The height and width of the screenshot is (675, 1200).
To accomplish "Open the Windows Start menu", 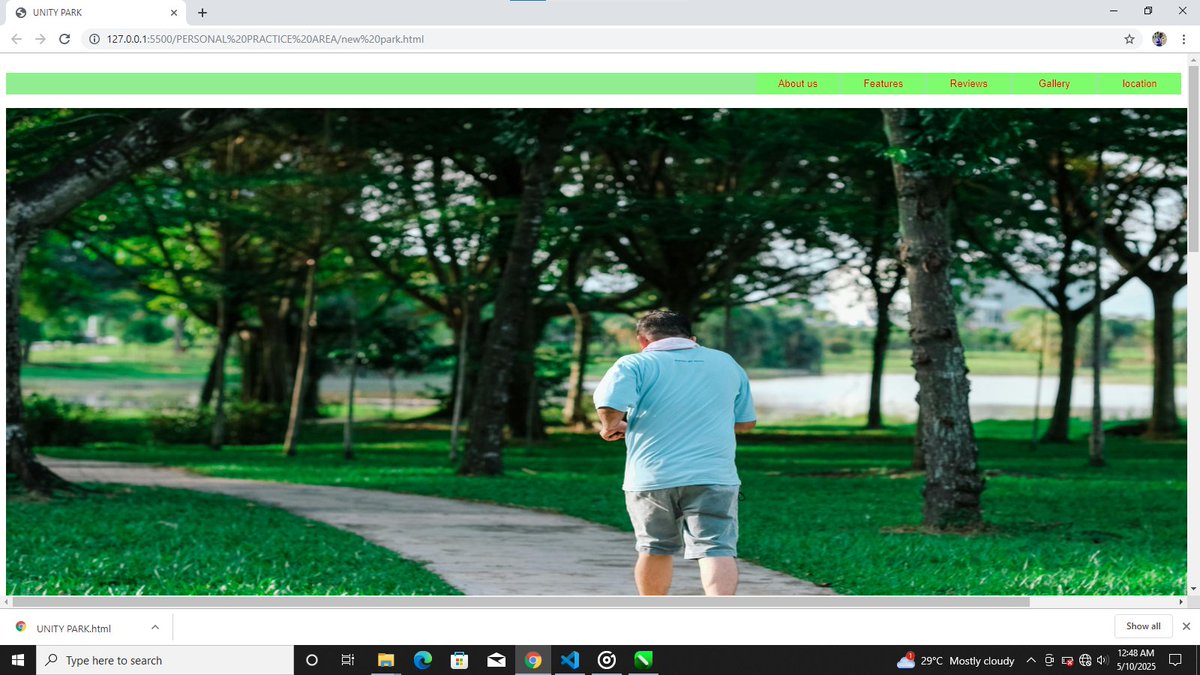I will [18, 660].
